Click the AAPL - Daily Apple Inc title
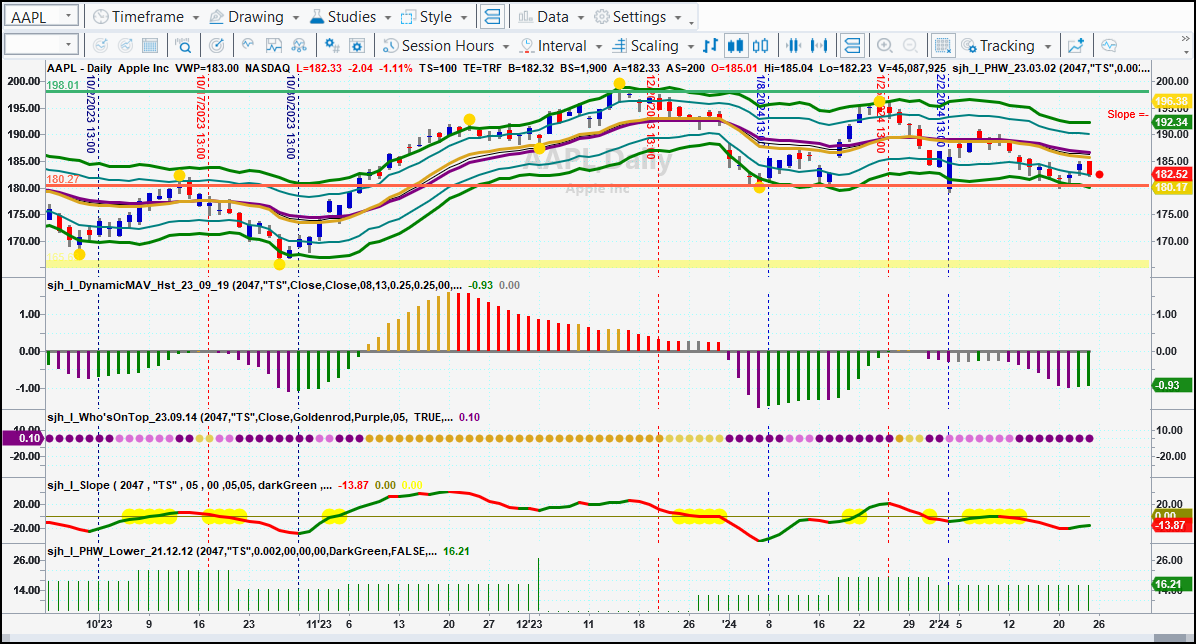1196x644 pixels. point(108,68)
